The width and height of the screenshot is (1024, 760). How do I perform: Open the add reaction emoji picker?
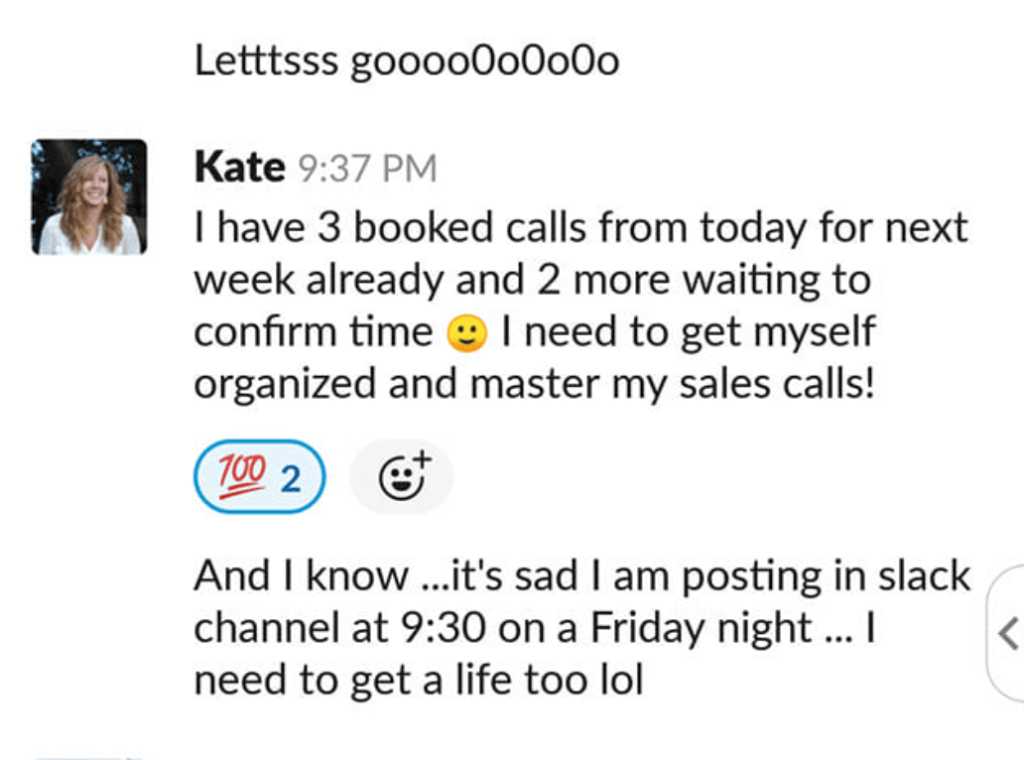point(401,478)
